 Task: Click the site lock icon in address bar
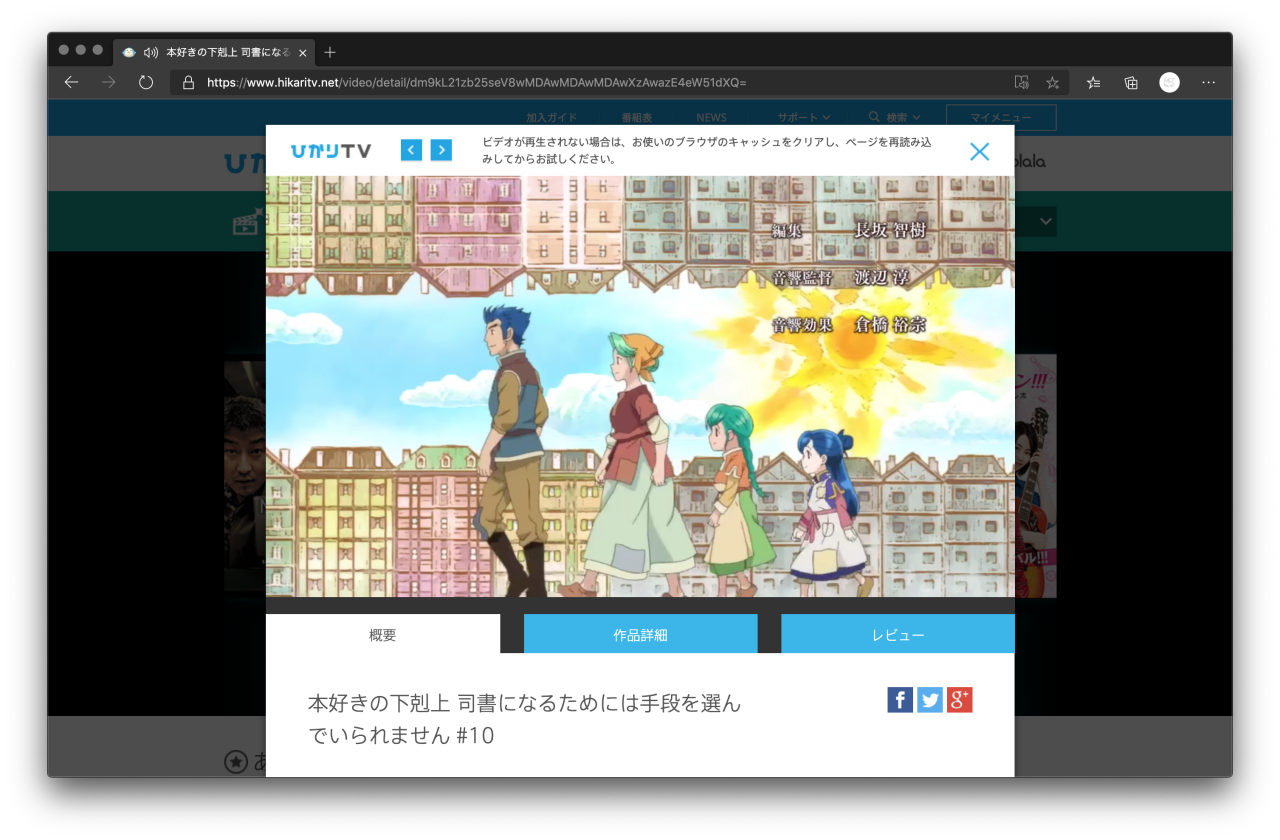pos(188,83)
